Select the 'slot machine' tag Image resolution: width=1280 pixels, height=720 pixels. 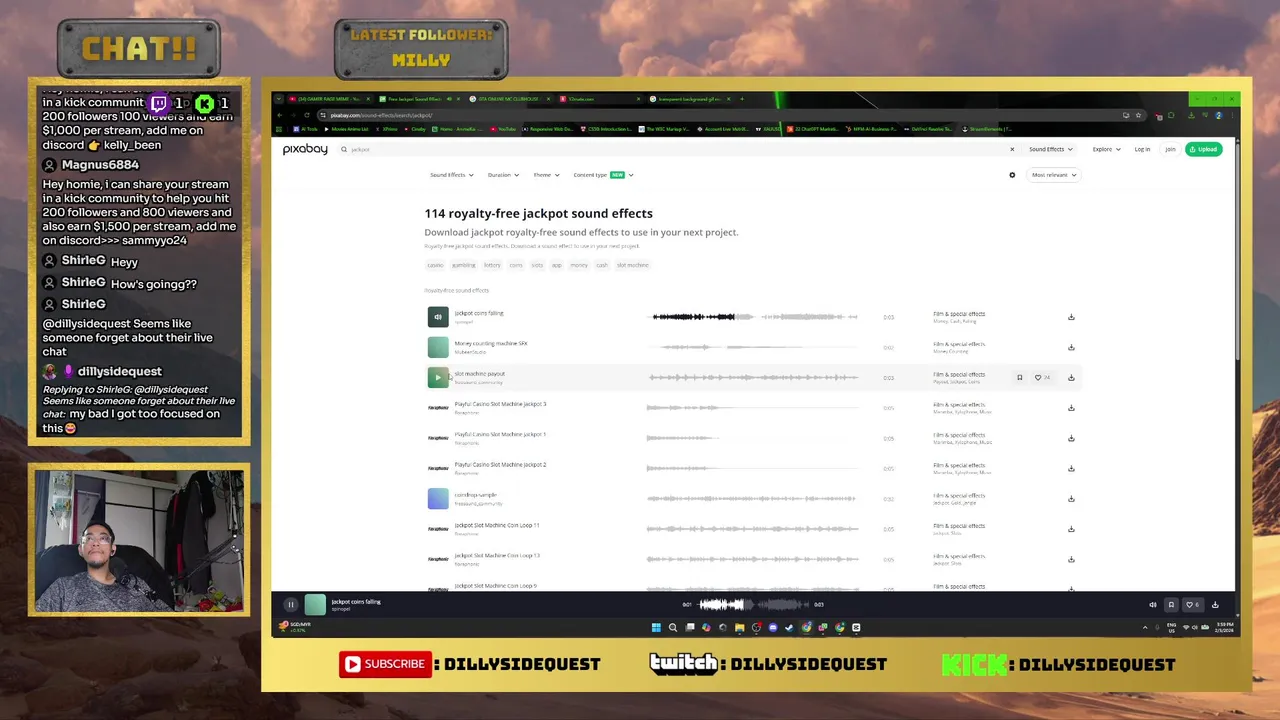pyautogui.click(x=632, y=265)
